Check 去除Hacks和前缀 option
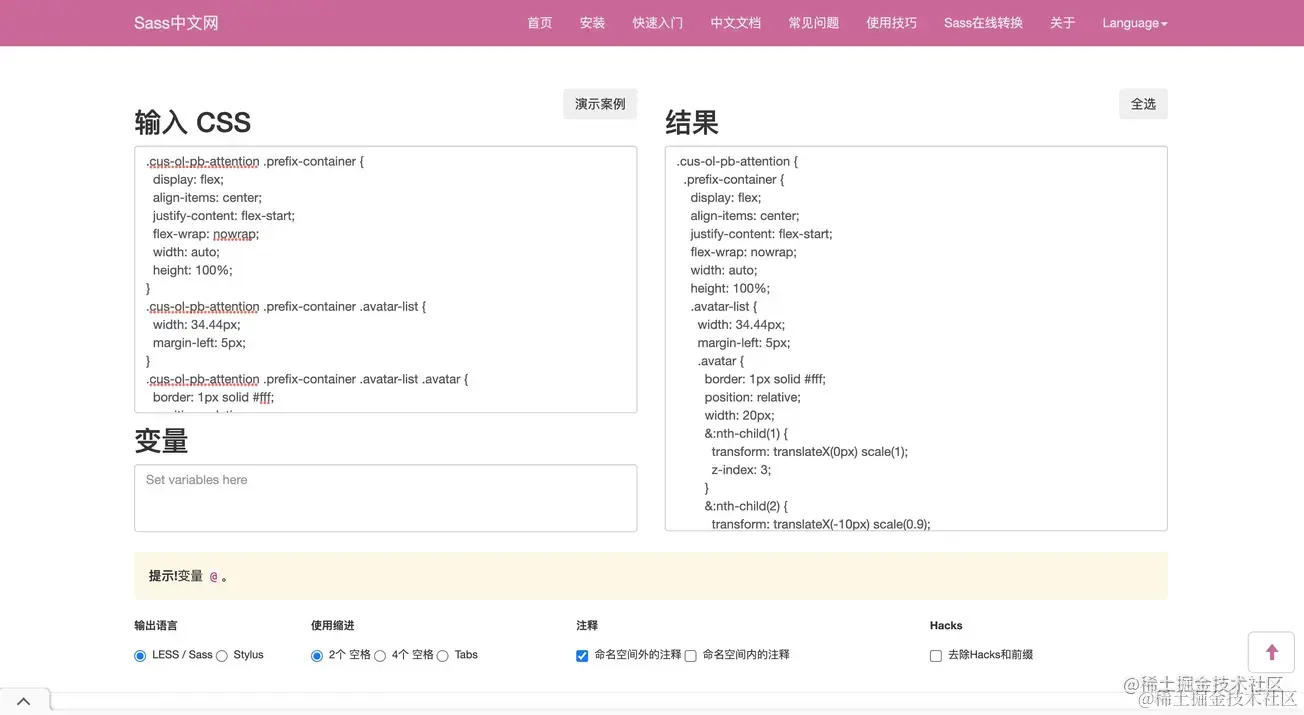 pos(935,655)
